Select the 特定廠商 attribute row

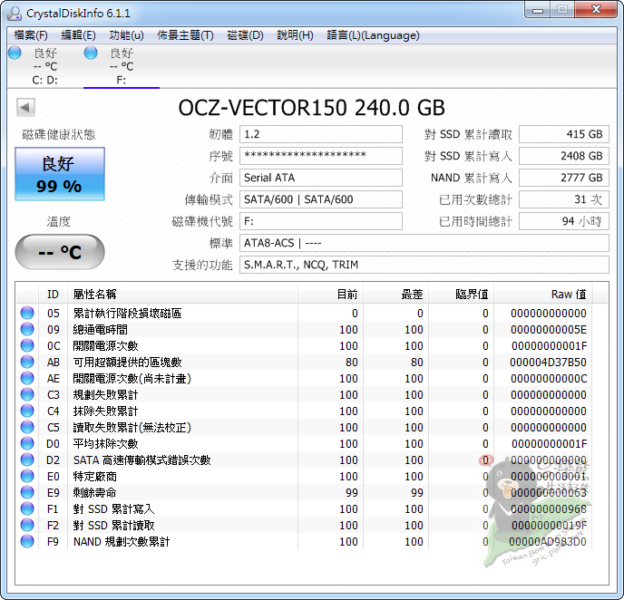[x=304, y=476]
